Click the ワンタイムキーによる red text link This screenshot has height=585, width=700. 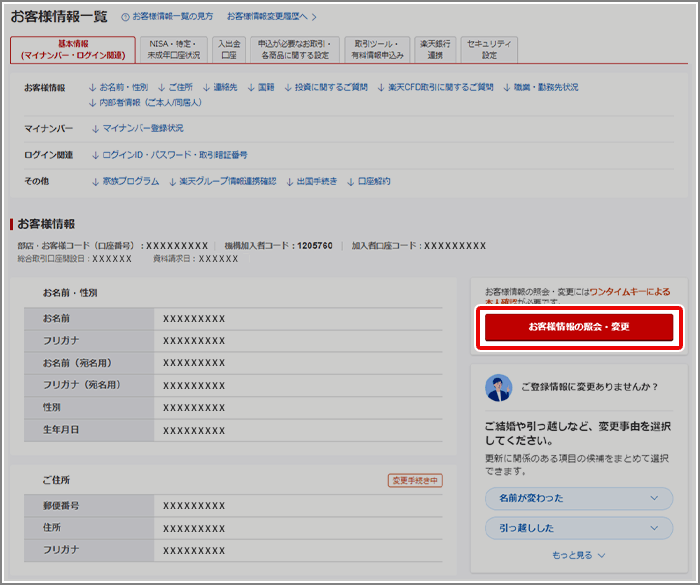pyautogui.click(x=629, y=292)
